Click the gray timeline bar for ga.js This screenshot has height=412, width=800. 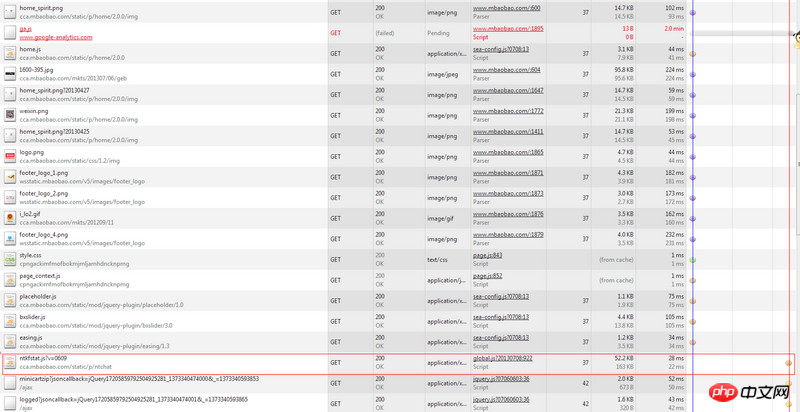[x=741, y=33]
